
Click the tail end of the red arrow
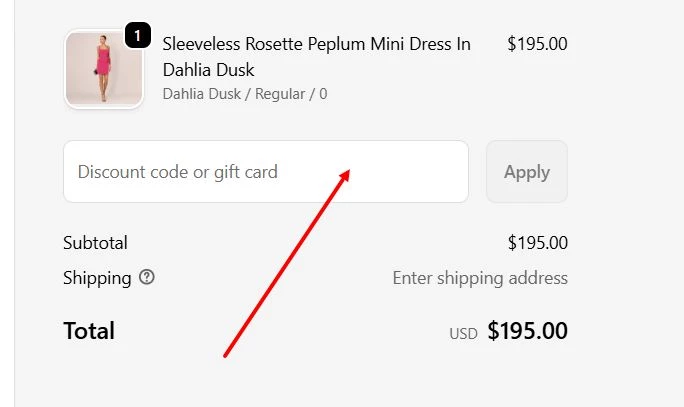click(x=227, y=353)
